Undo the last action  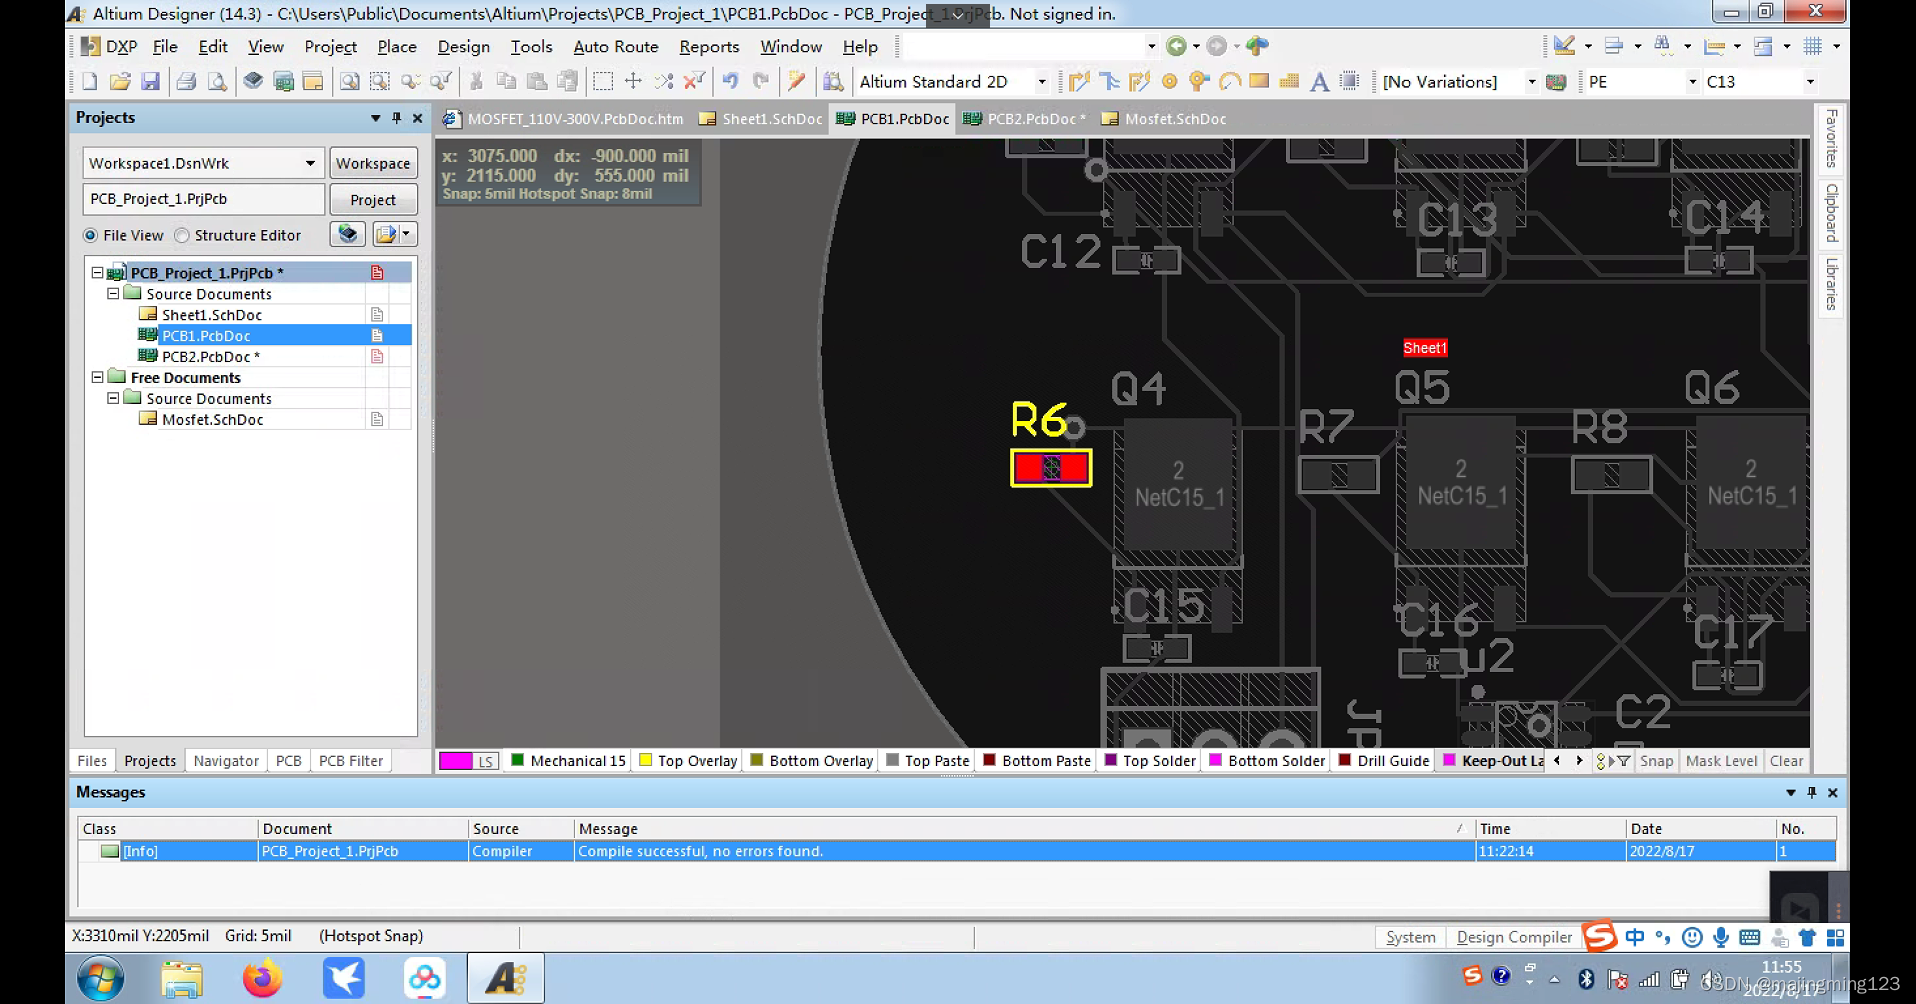point(731,82)
